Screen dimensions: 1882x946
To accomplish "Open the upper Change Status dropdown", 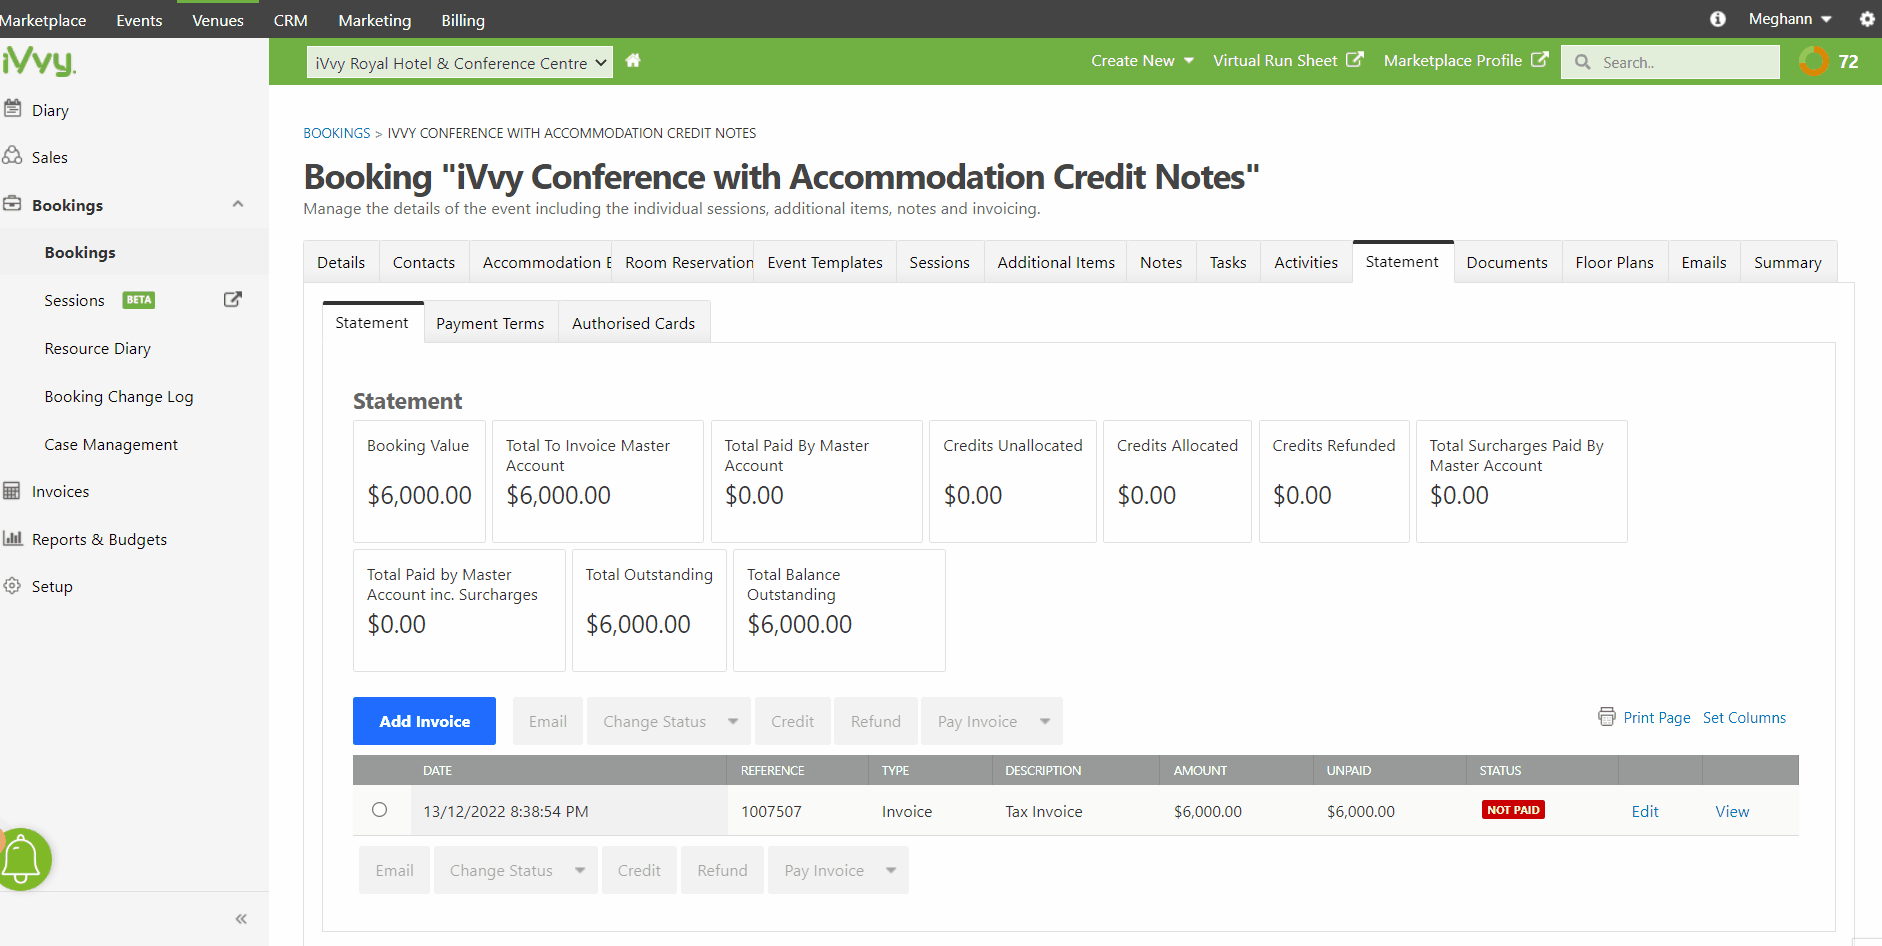I will pos(669,721).
